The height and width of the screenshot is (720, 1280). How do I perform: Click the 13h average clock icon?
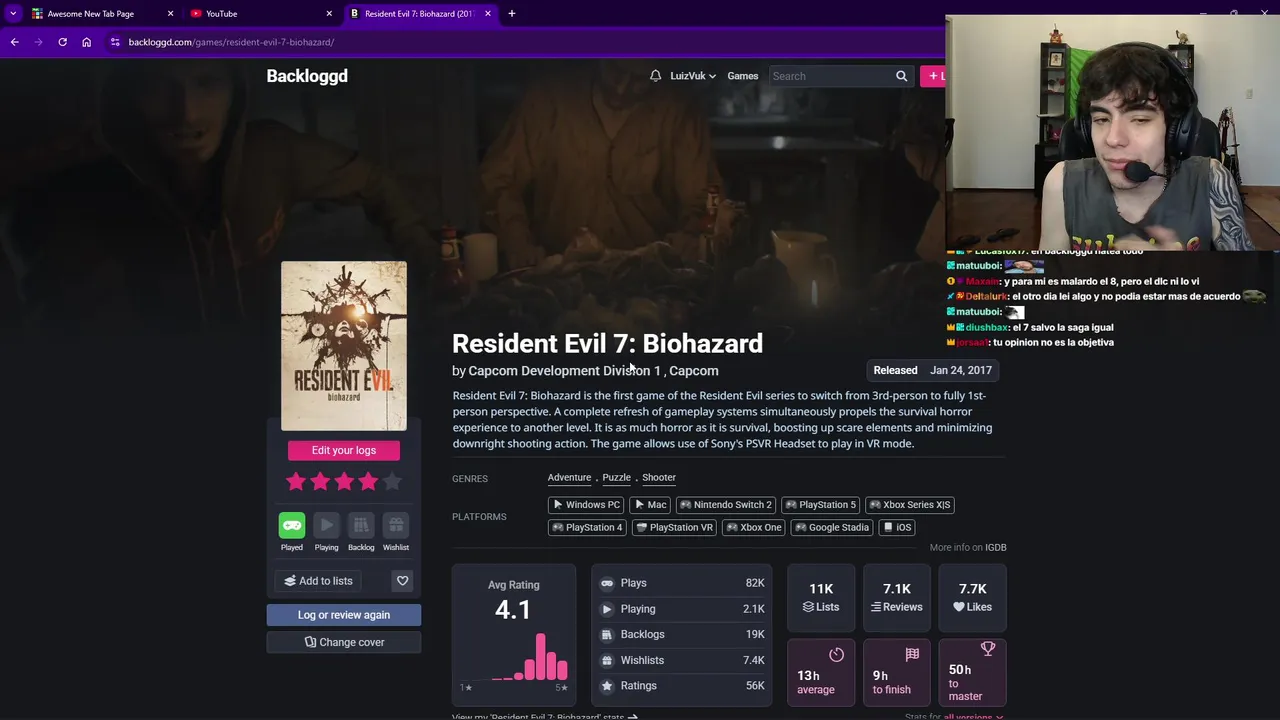coord(836,655)
